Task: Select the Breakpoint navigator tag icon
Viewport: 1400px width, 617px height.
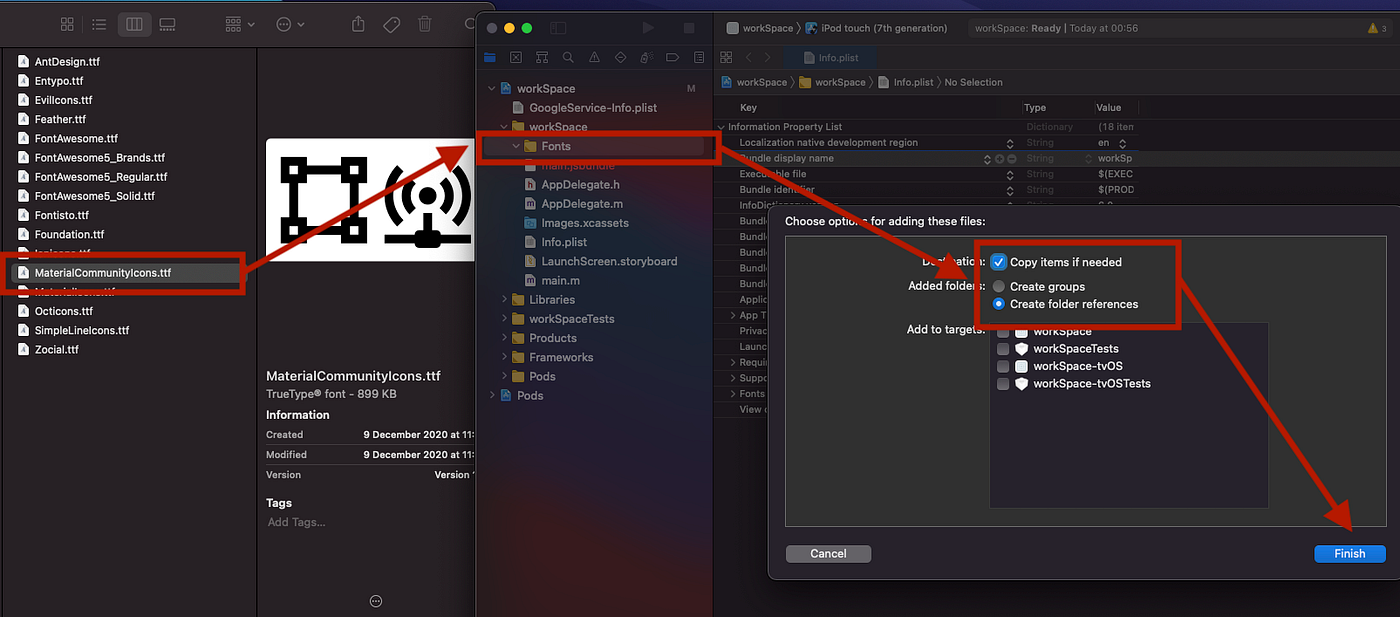Action: (x=673, y=57)
